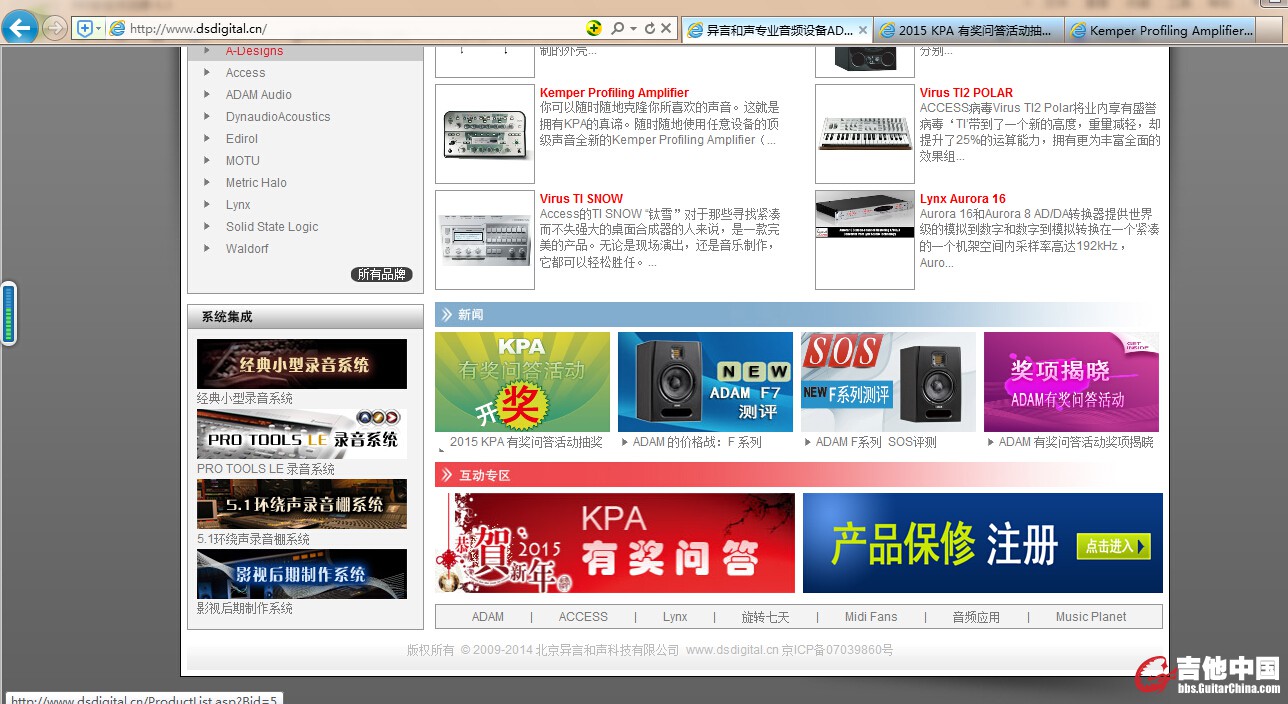Click the Virus TI2 POLAR keyboard image

point(865,134)
